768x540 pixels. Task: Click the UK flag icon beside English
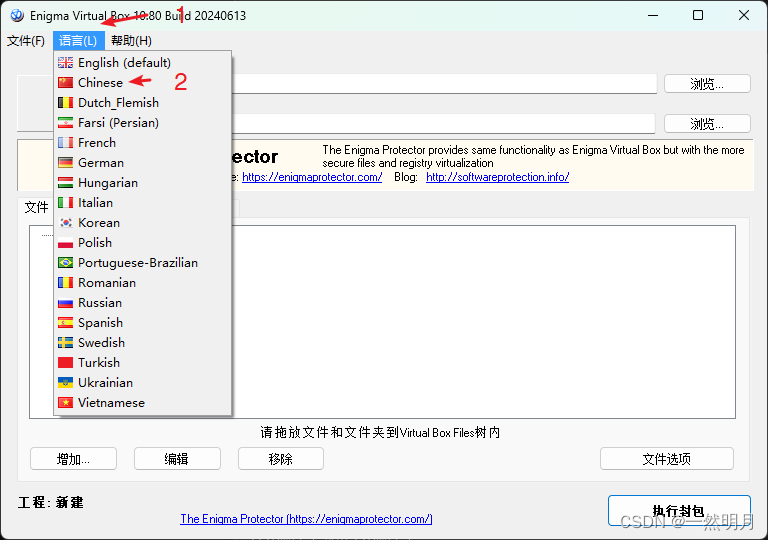[65, 63]
